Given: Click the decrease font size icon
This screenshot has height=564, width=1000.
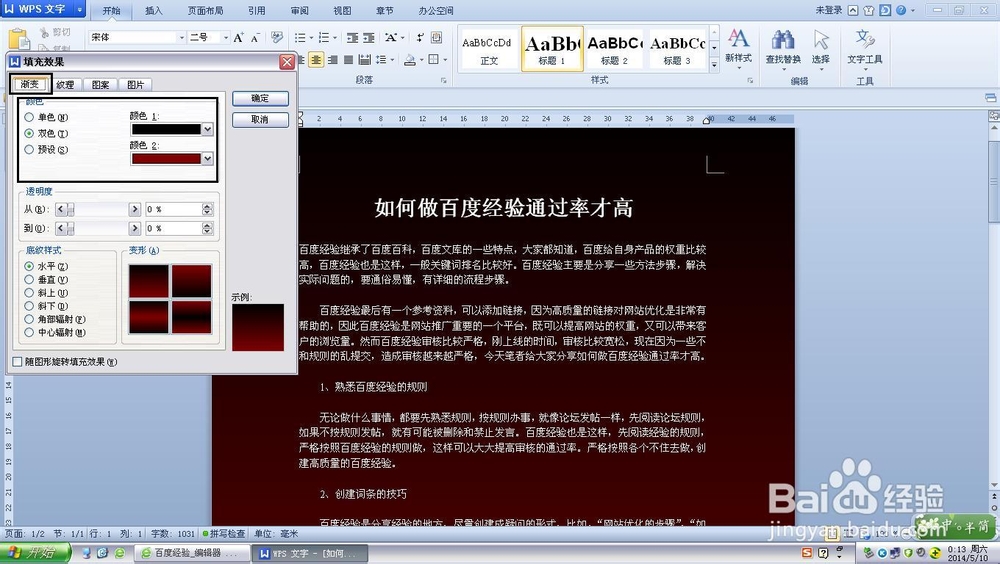Looking at the screenshot, I should pyautogui.click(x=254, y=38).
